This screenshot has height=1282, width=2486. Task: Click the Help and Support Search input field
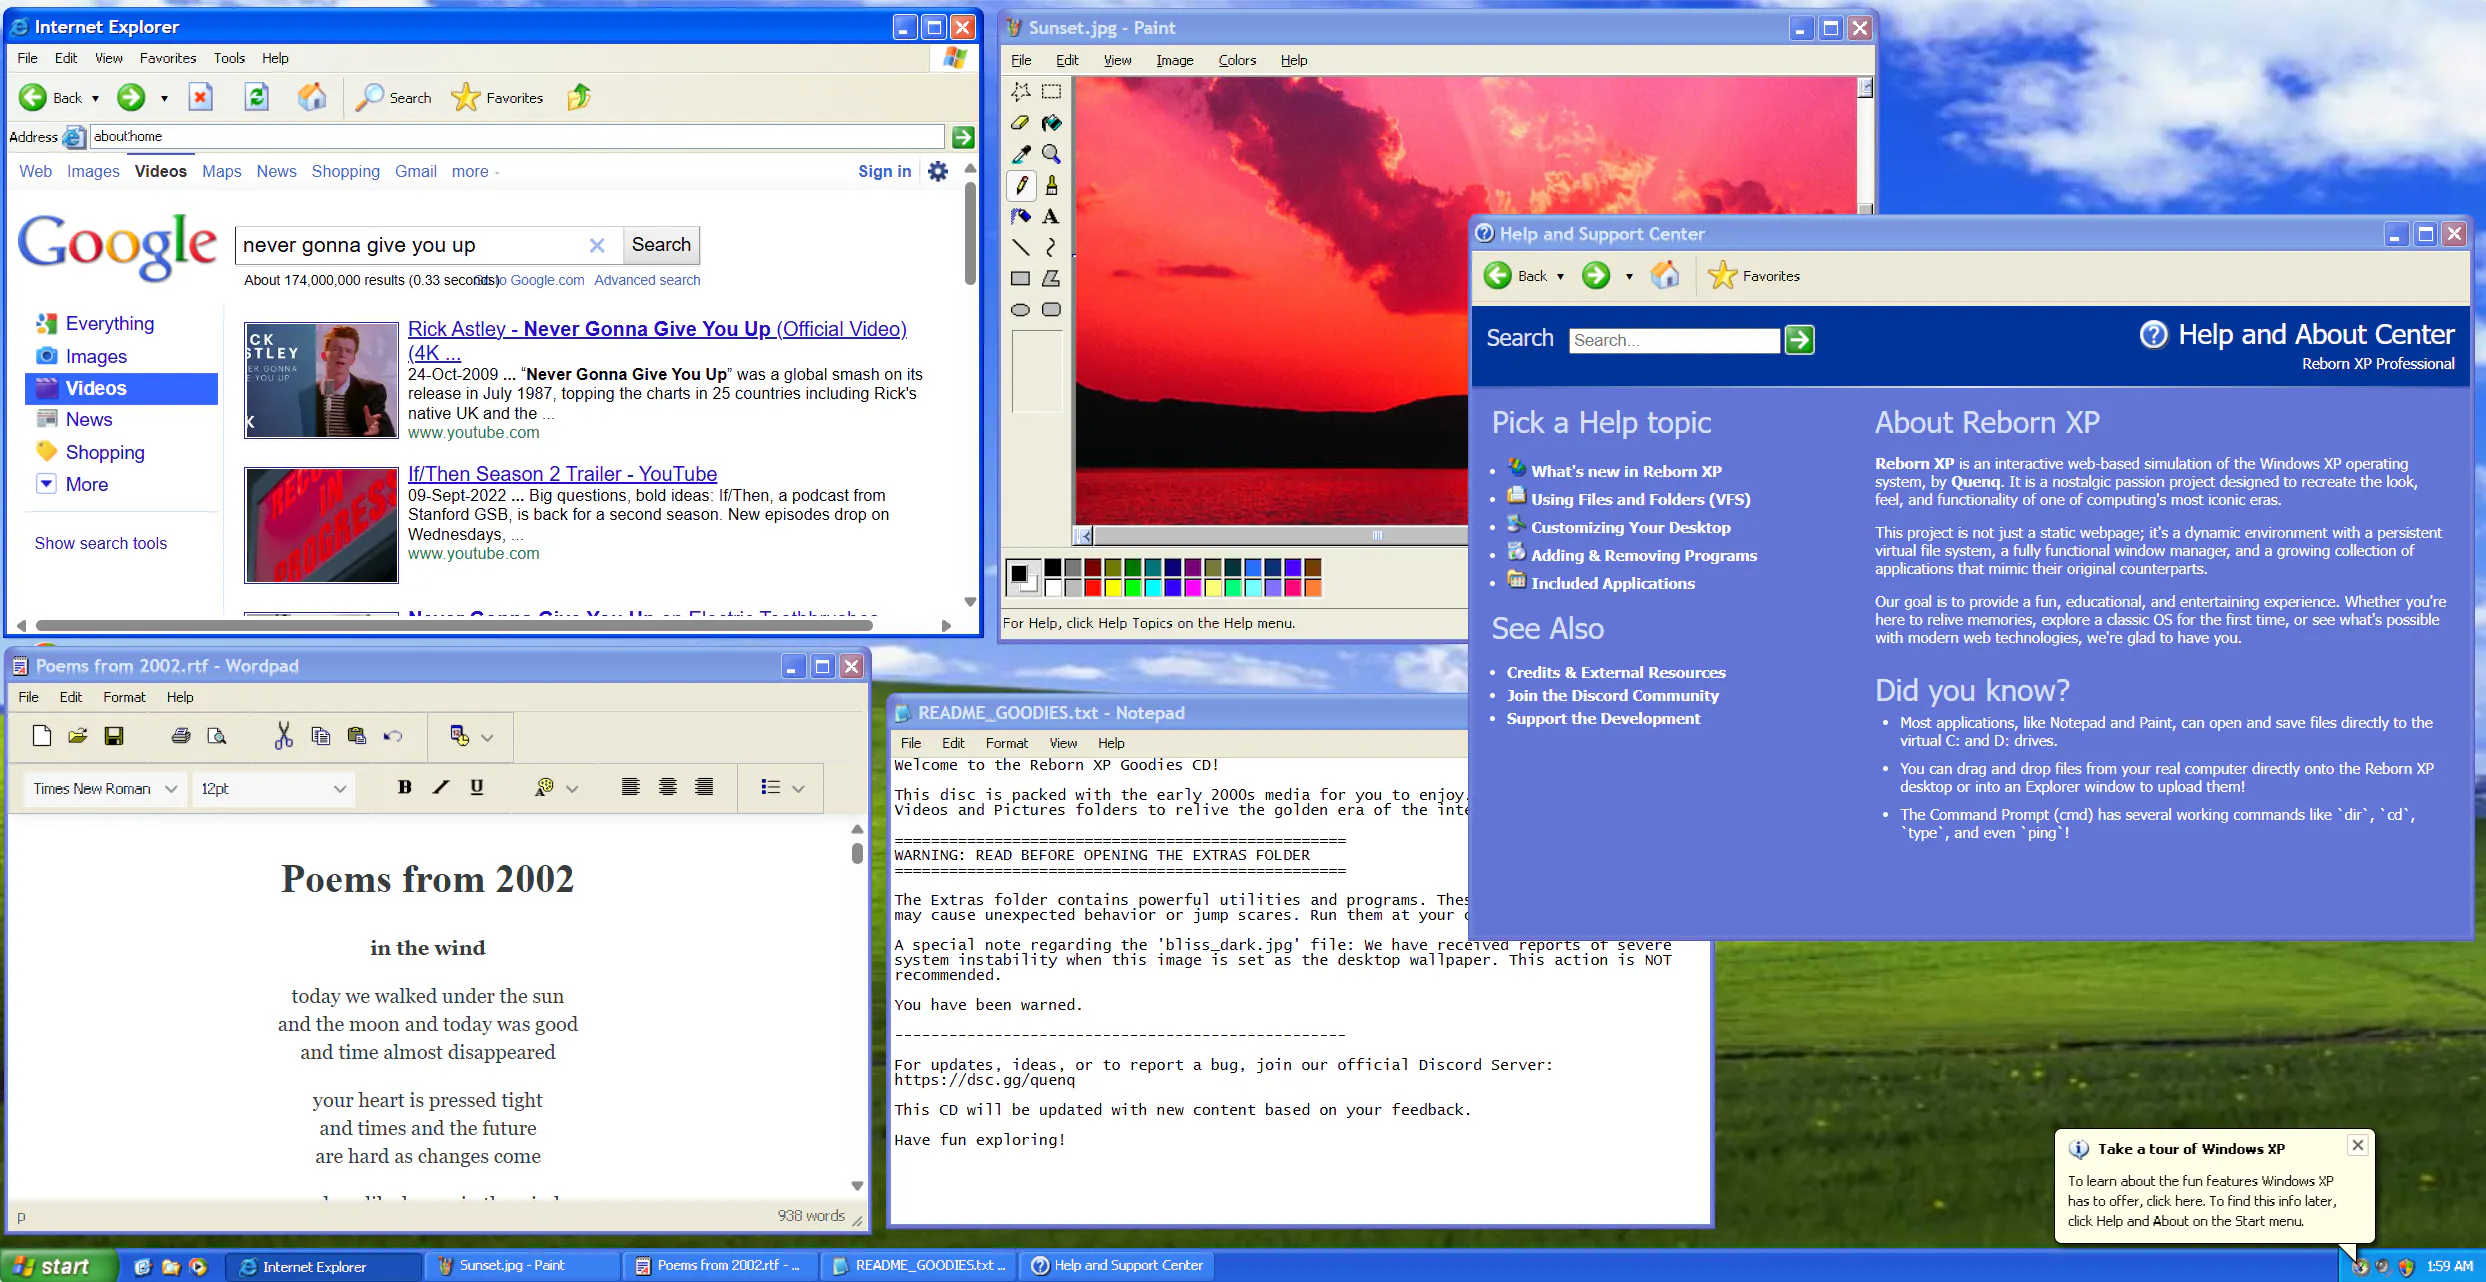pos(1674,340)
